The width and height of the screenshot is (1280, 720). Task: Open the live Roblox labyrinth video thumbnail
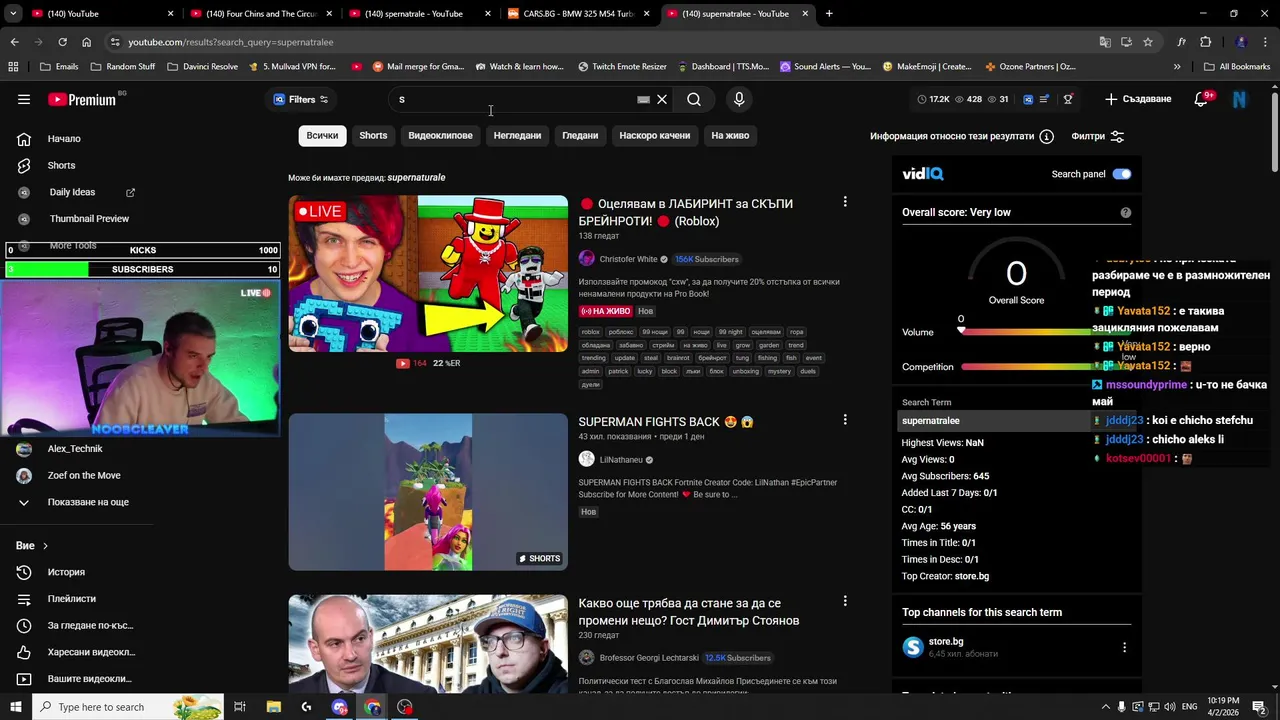pyautogui.click(x=428, y=273)
